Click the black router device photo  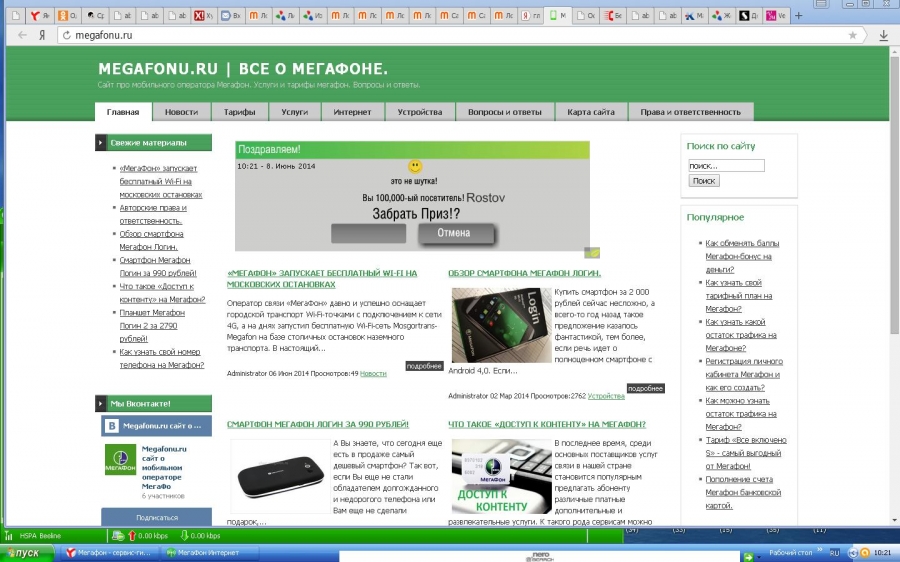(281, 476)
